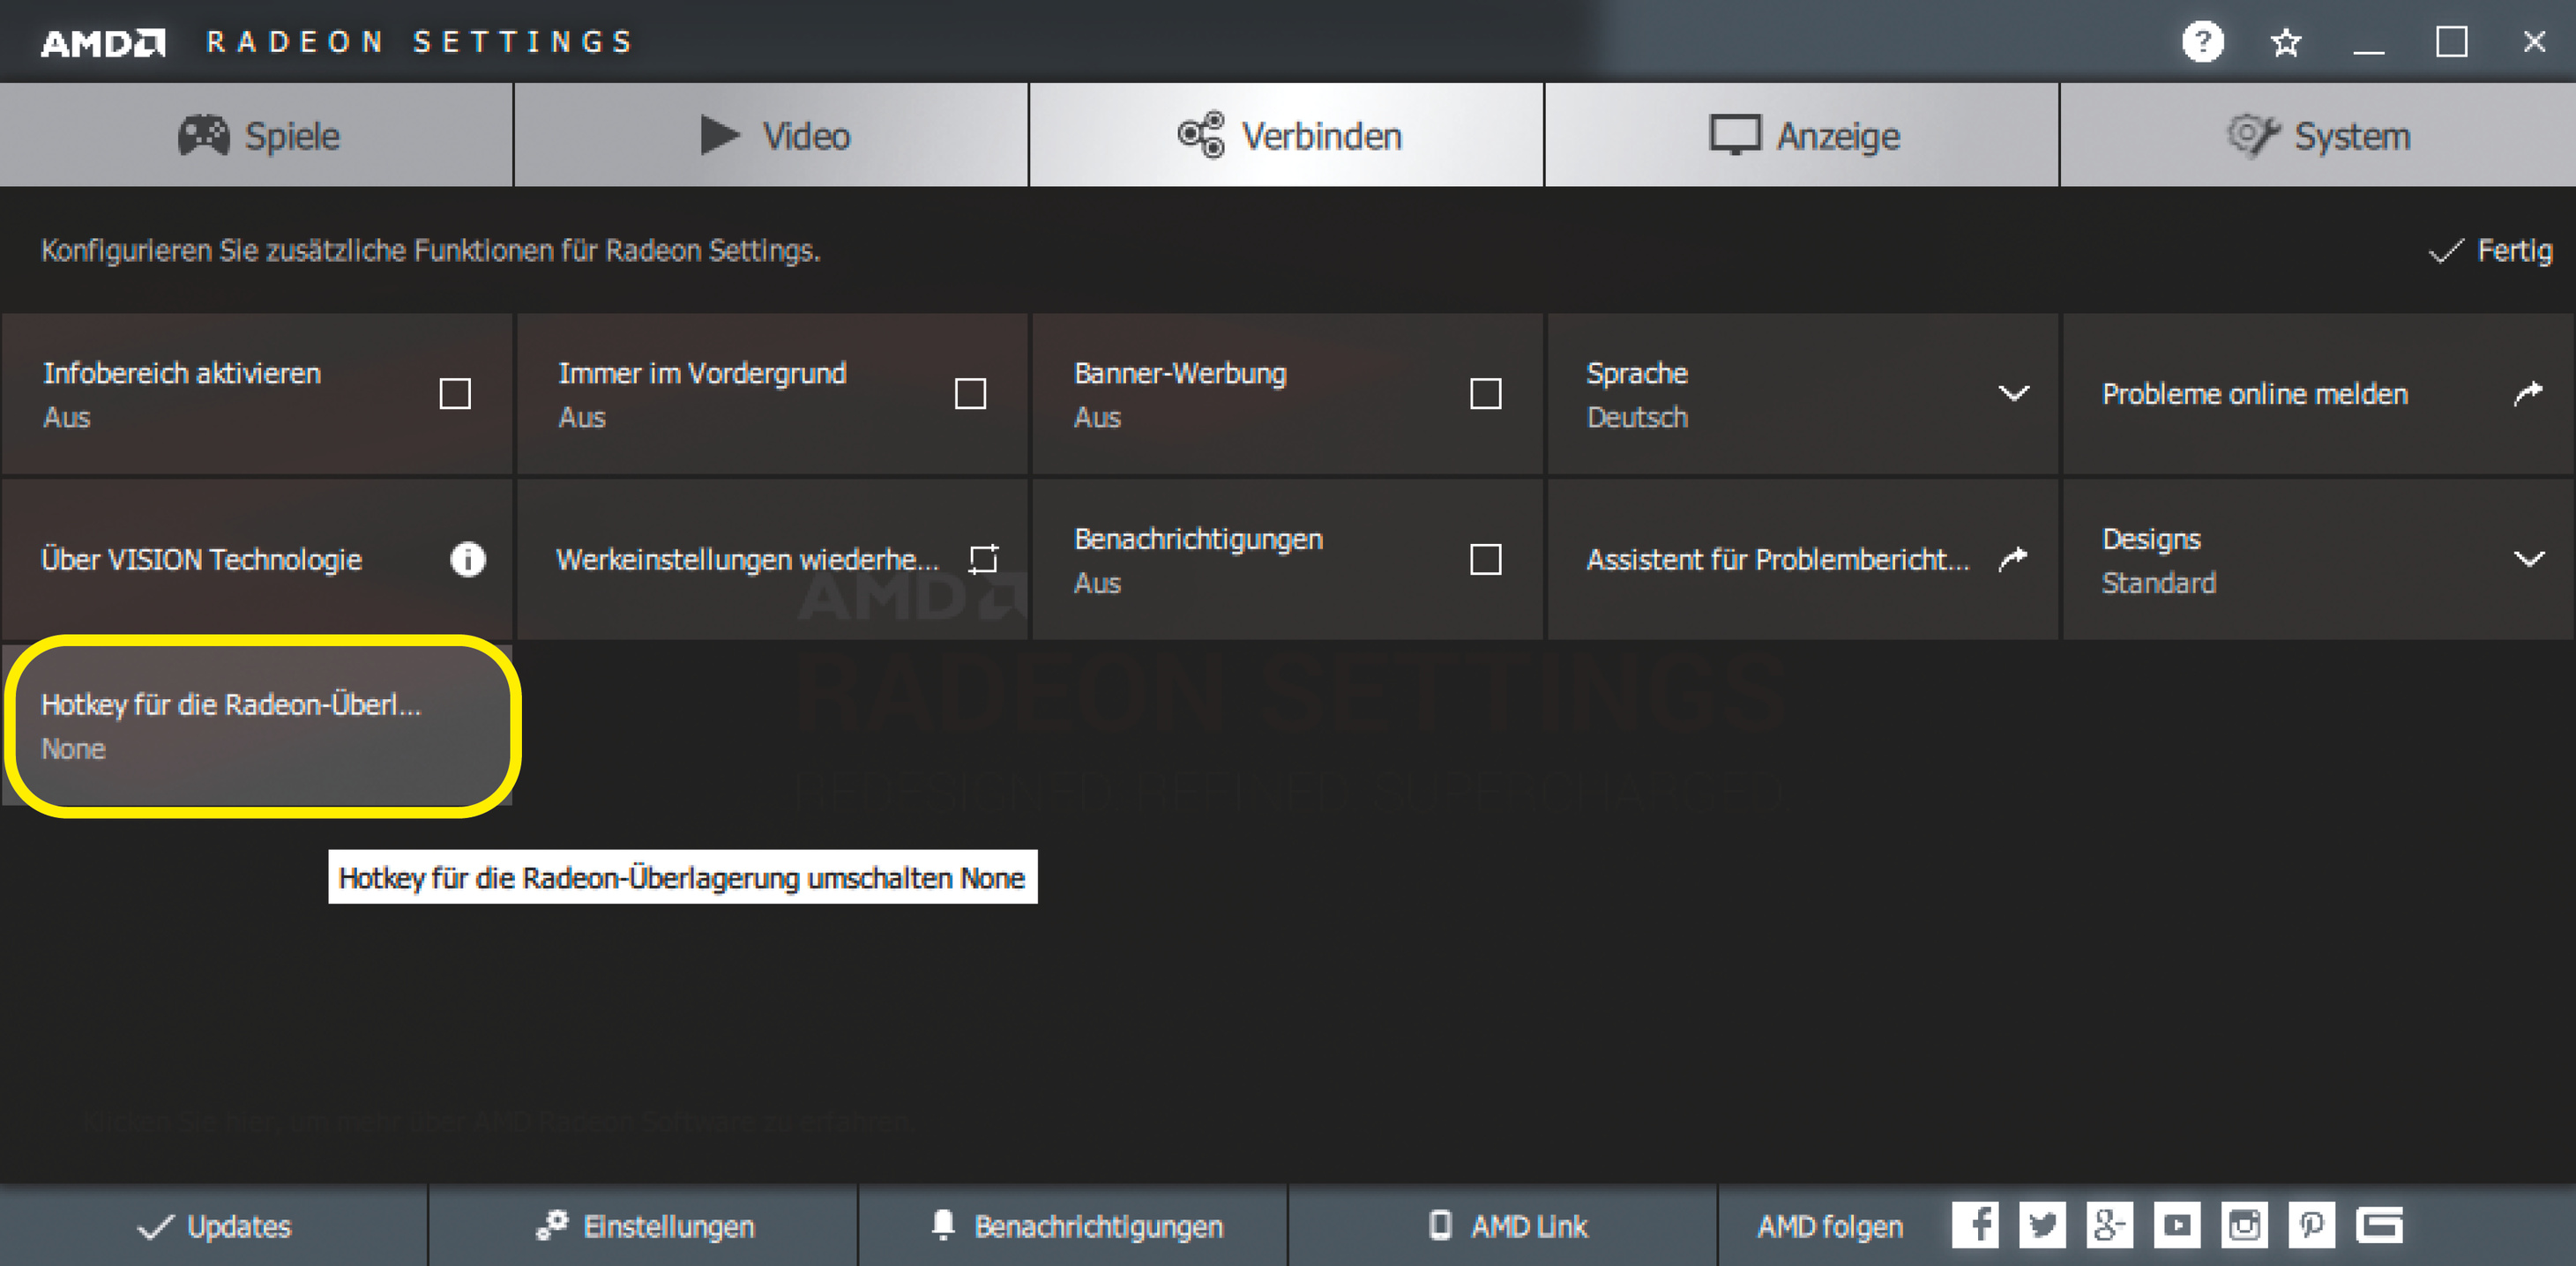The height and width of the screenshot is (1266, 2576).
Task: Open AMD Facebook page icon
Action: pyautogui.click(x=1975, y=1225)
